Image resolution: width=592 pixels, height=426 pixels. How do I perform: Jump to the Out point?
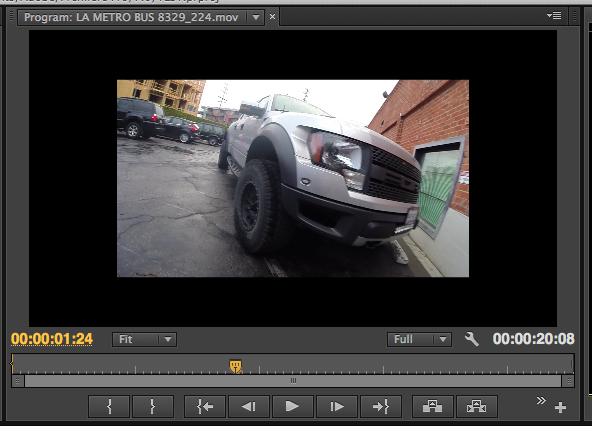click(381, 406)
